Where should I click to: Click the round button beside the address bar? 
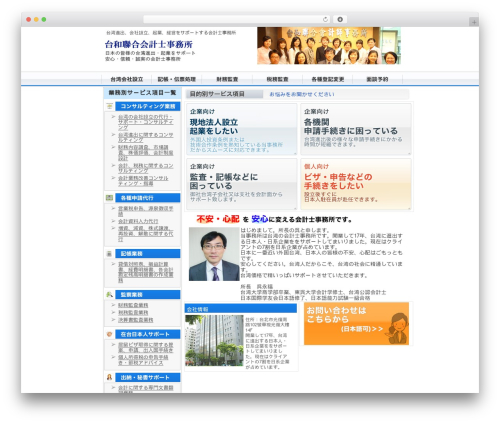[x=340, y=19]
